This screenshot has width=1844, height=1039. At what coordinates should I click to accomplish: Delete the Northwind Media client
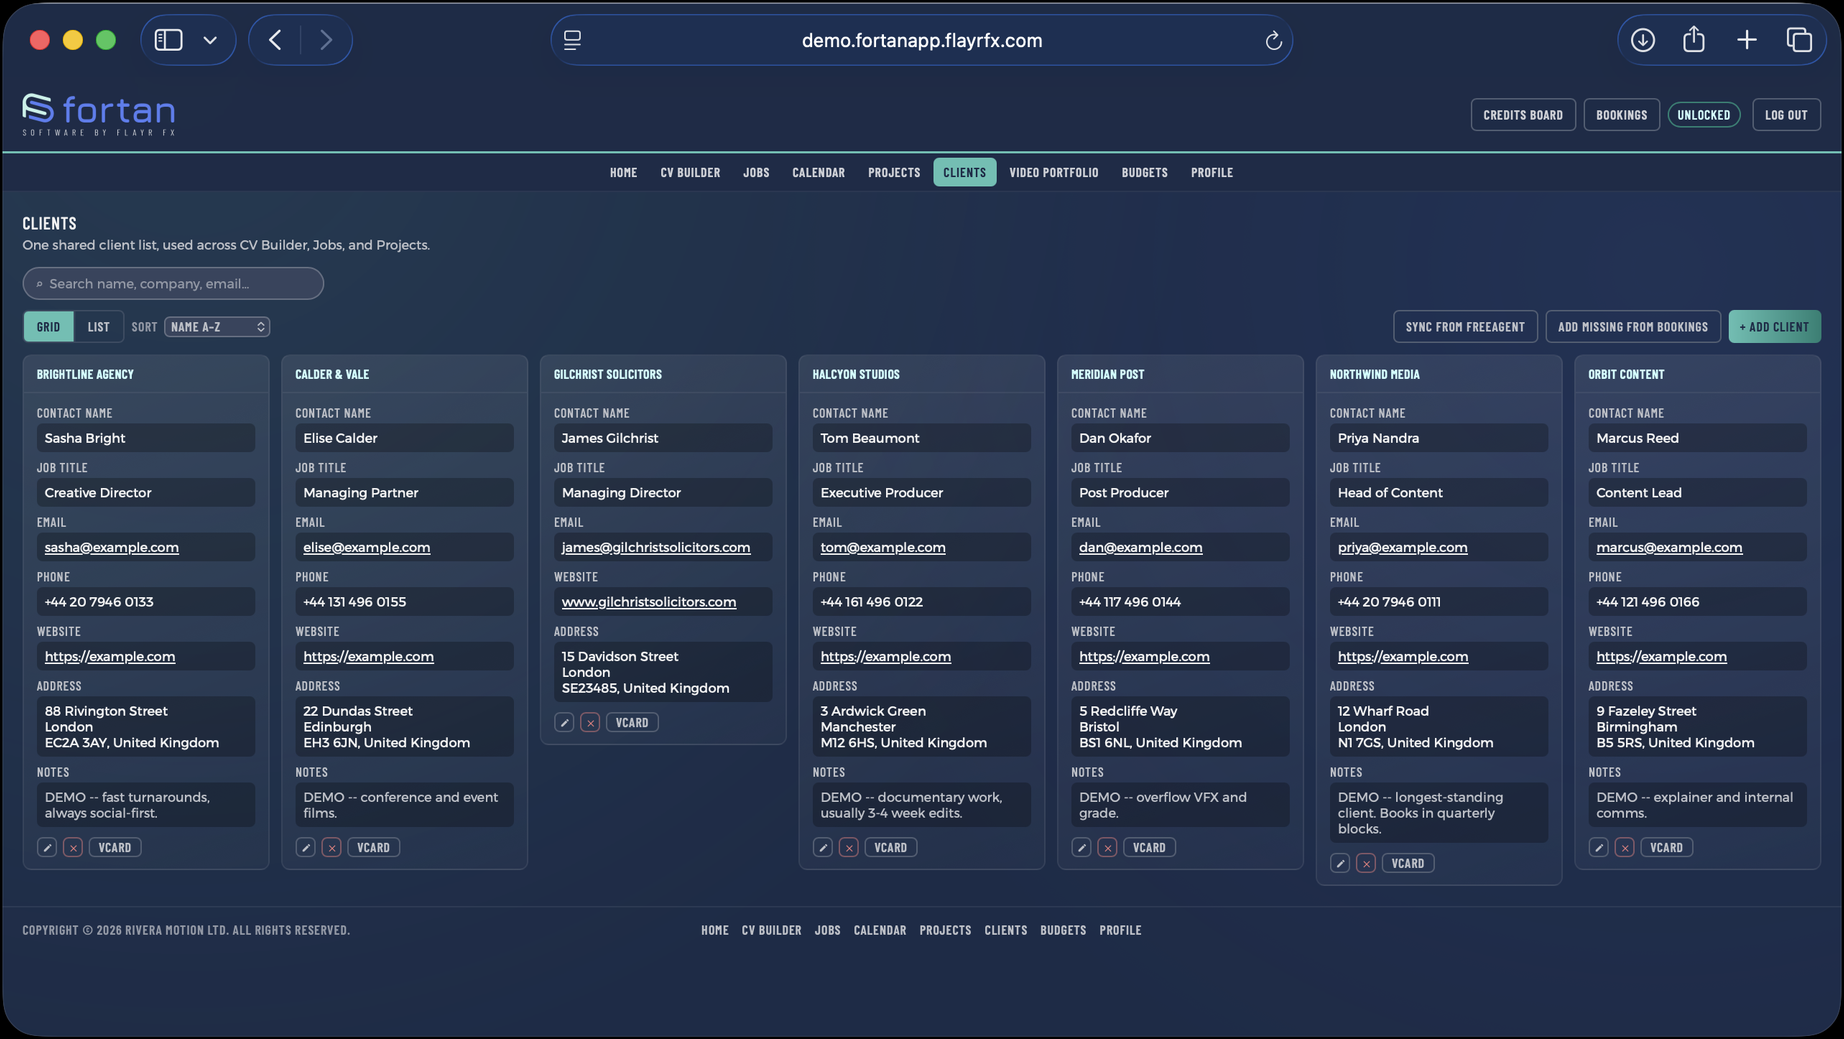point(1366,863)
